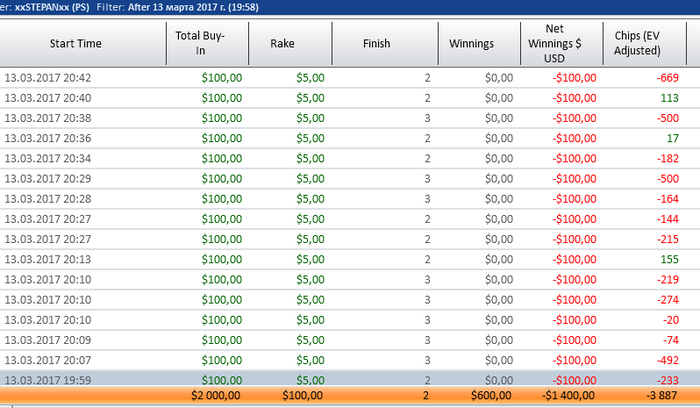The image size is (700, 408).
Task: Select tournament row started 13.03.2017 20:42
Action: point(350,78)
